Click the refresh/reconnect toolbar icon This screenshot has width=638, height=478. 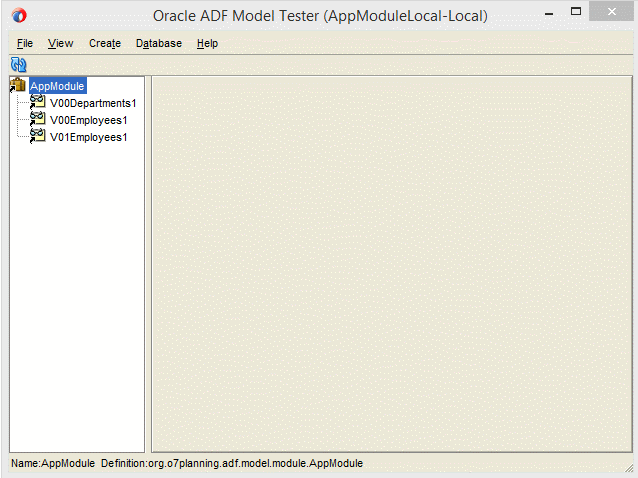(x=18, y=64)
